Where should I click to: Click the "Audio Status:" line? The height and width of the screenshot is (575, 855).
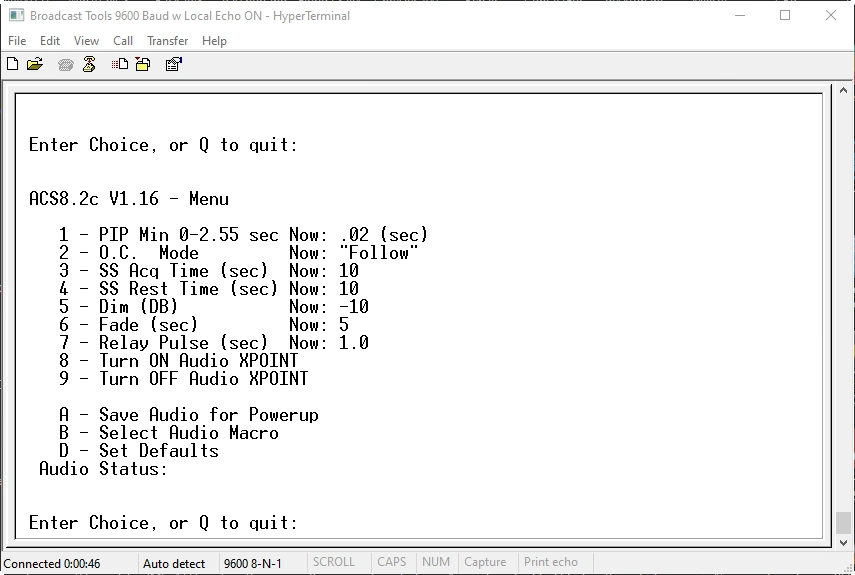pos(104,468)
